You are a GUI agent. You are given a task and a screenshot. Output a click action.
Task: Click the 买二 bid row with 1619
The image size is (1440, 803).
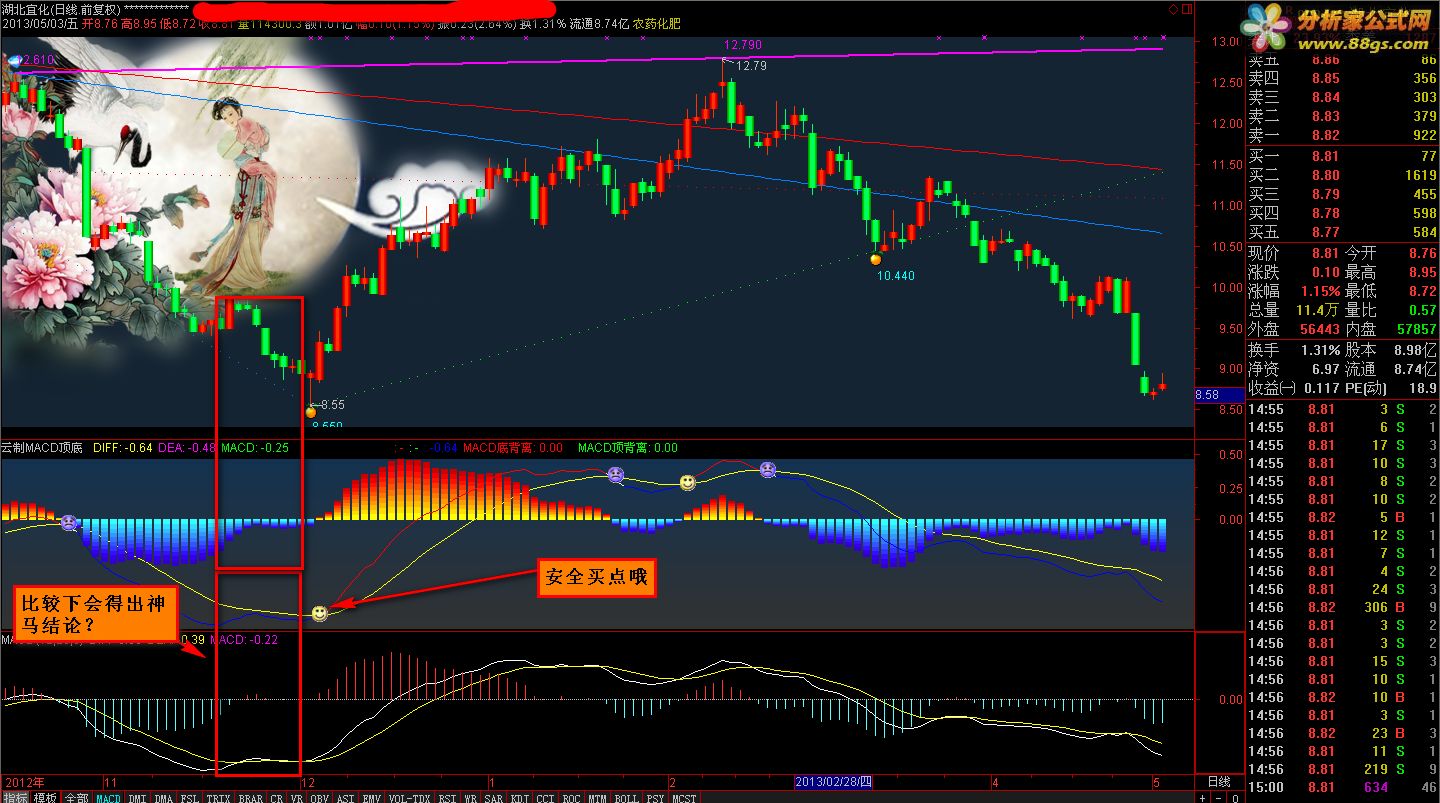tap(1343, 175)
